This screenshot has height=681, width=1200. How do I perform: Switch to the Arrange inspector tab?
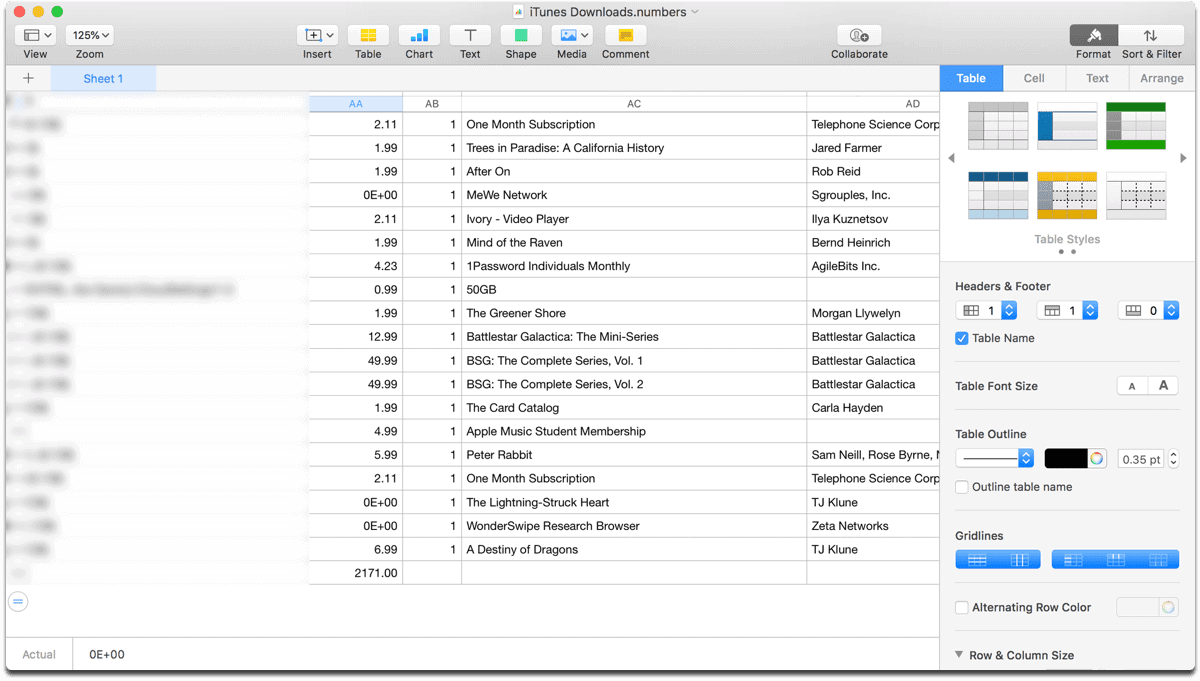(x=1162, y=78)
